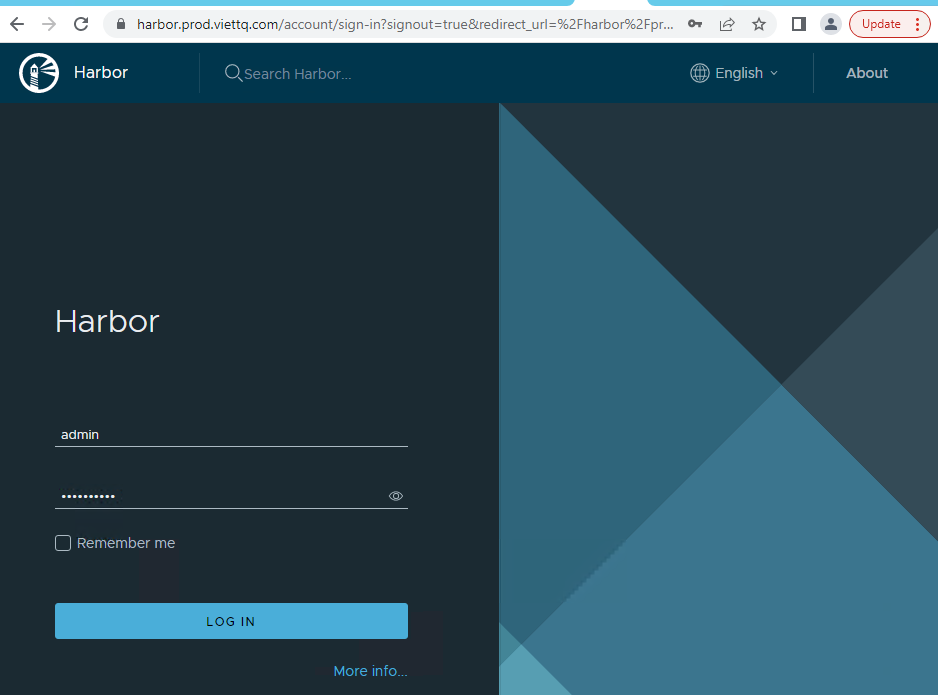
Task: Open the More info... link
Action: coord(370,671)
